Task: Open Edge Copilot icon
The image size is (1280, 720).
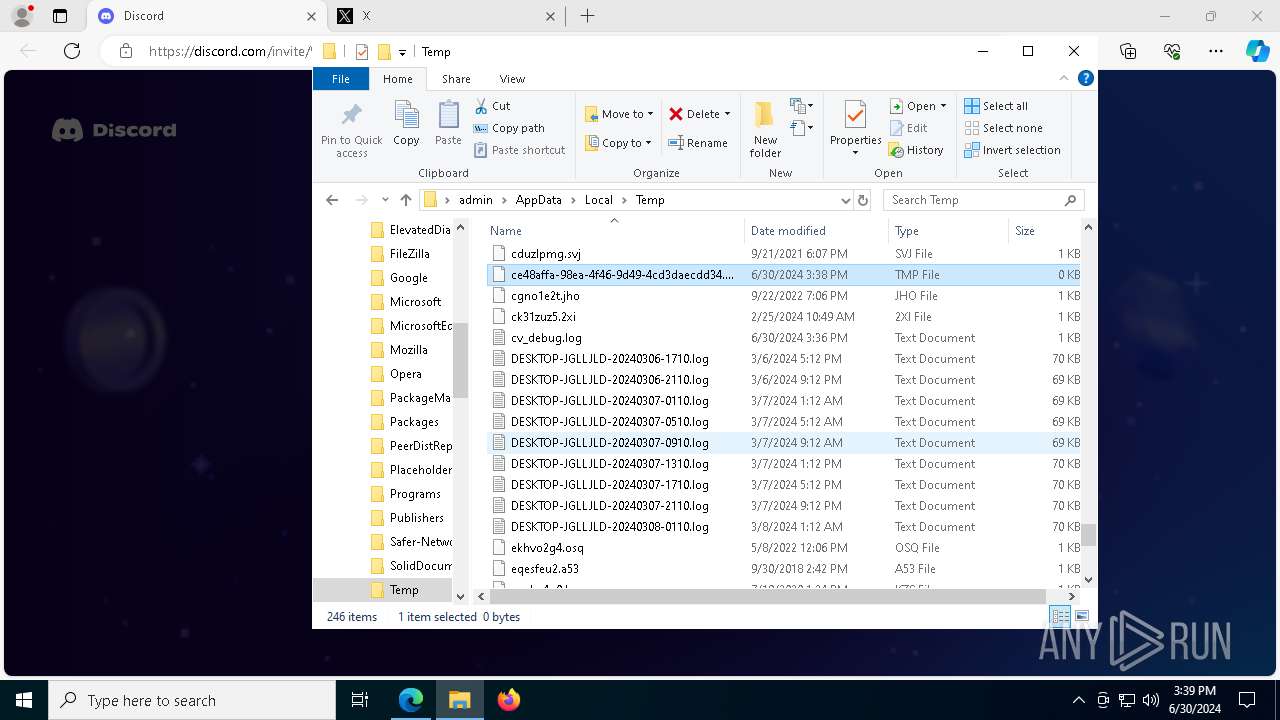Action: (x=1257, y=51)
